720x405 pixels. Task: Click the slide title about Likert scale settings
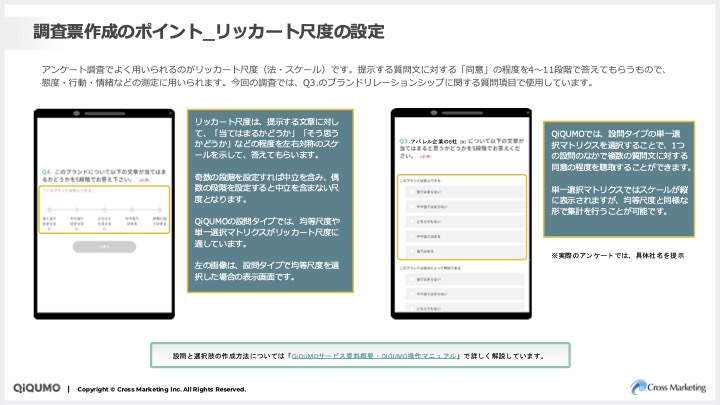click(x=209, y=31)
